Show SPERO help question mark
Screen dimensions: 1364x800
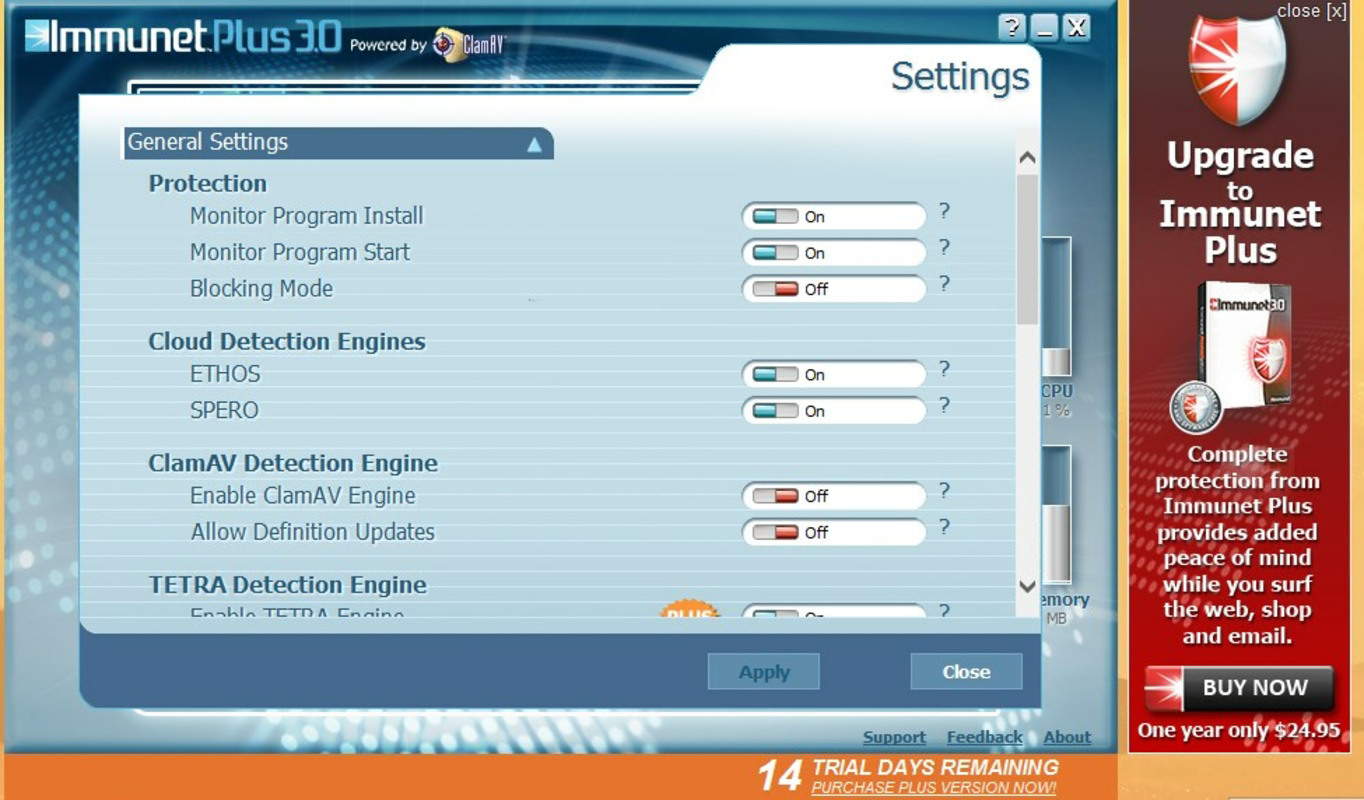(x=944, y=406)
